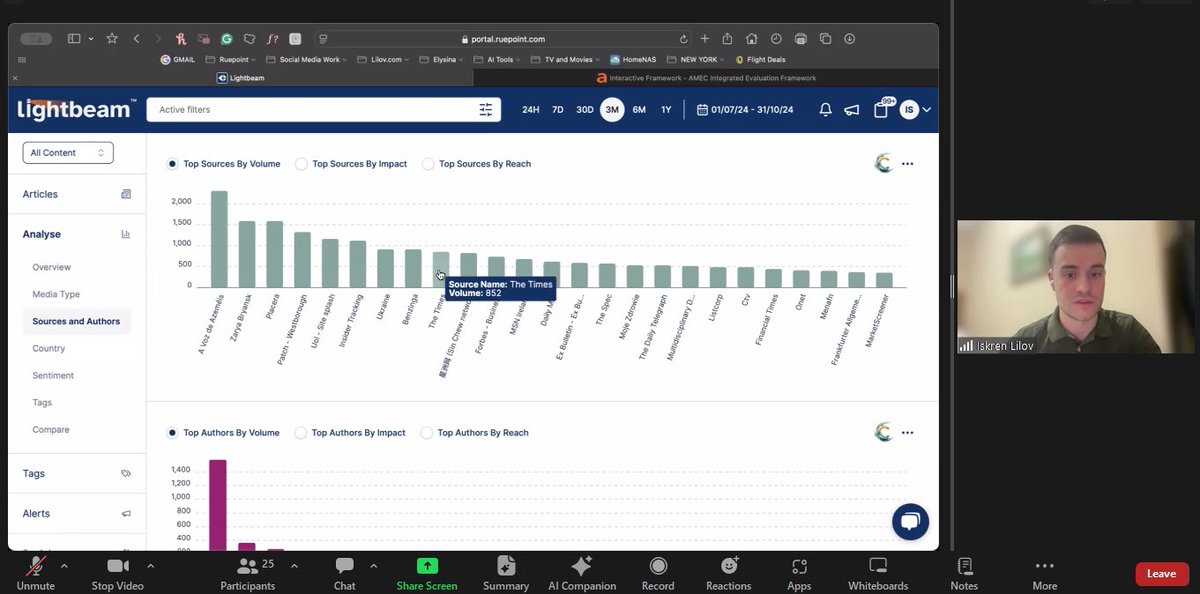Open Zoom Participants panel
This screenshot has height=594, width=1200.
point(248,573)
